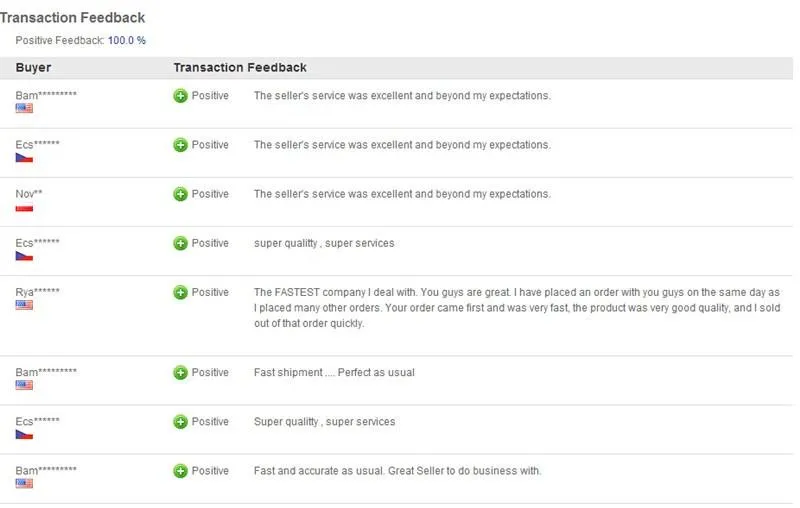This screenshot has height=508, width=800.
Task: Click the US flag under first Bam buyer
Action: point(24,108)
